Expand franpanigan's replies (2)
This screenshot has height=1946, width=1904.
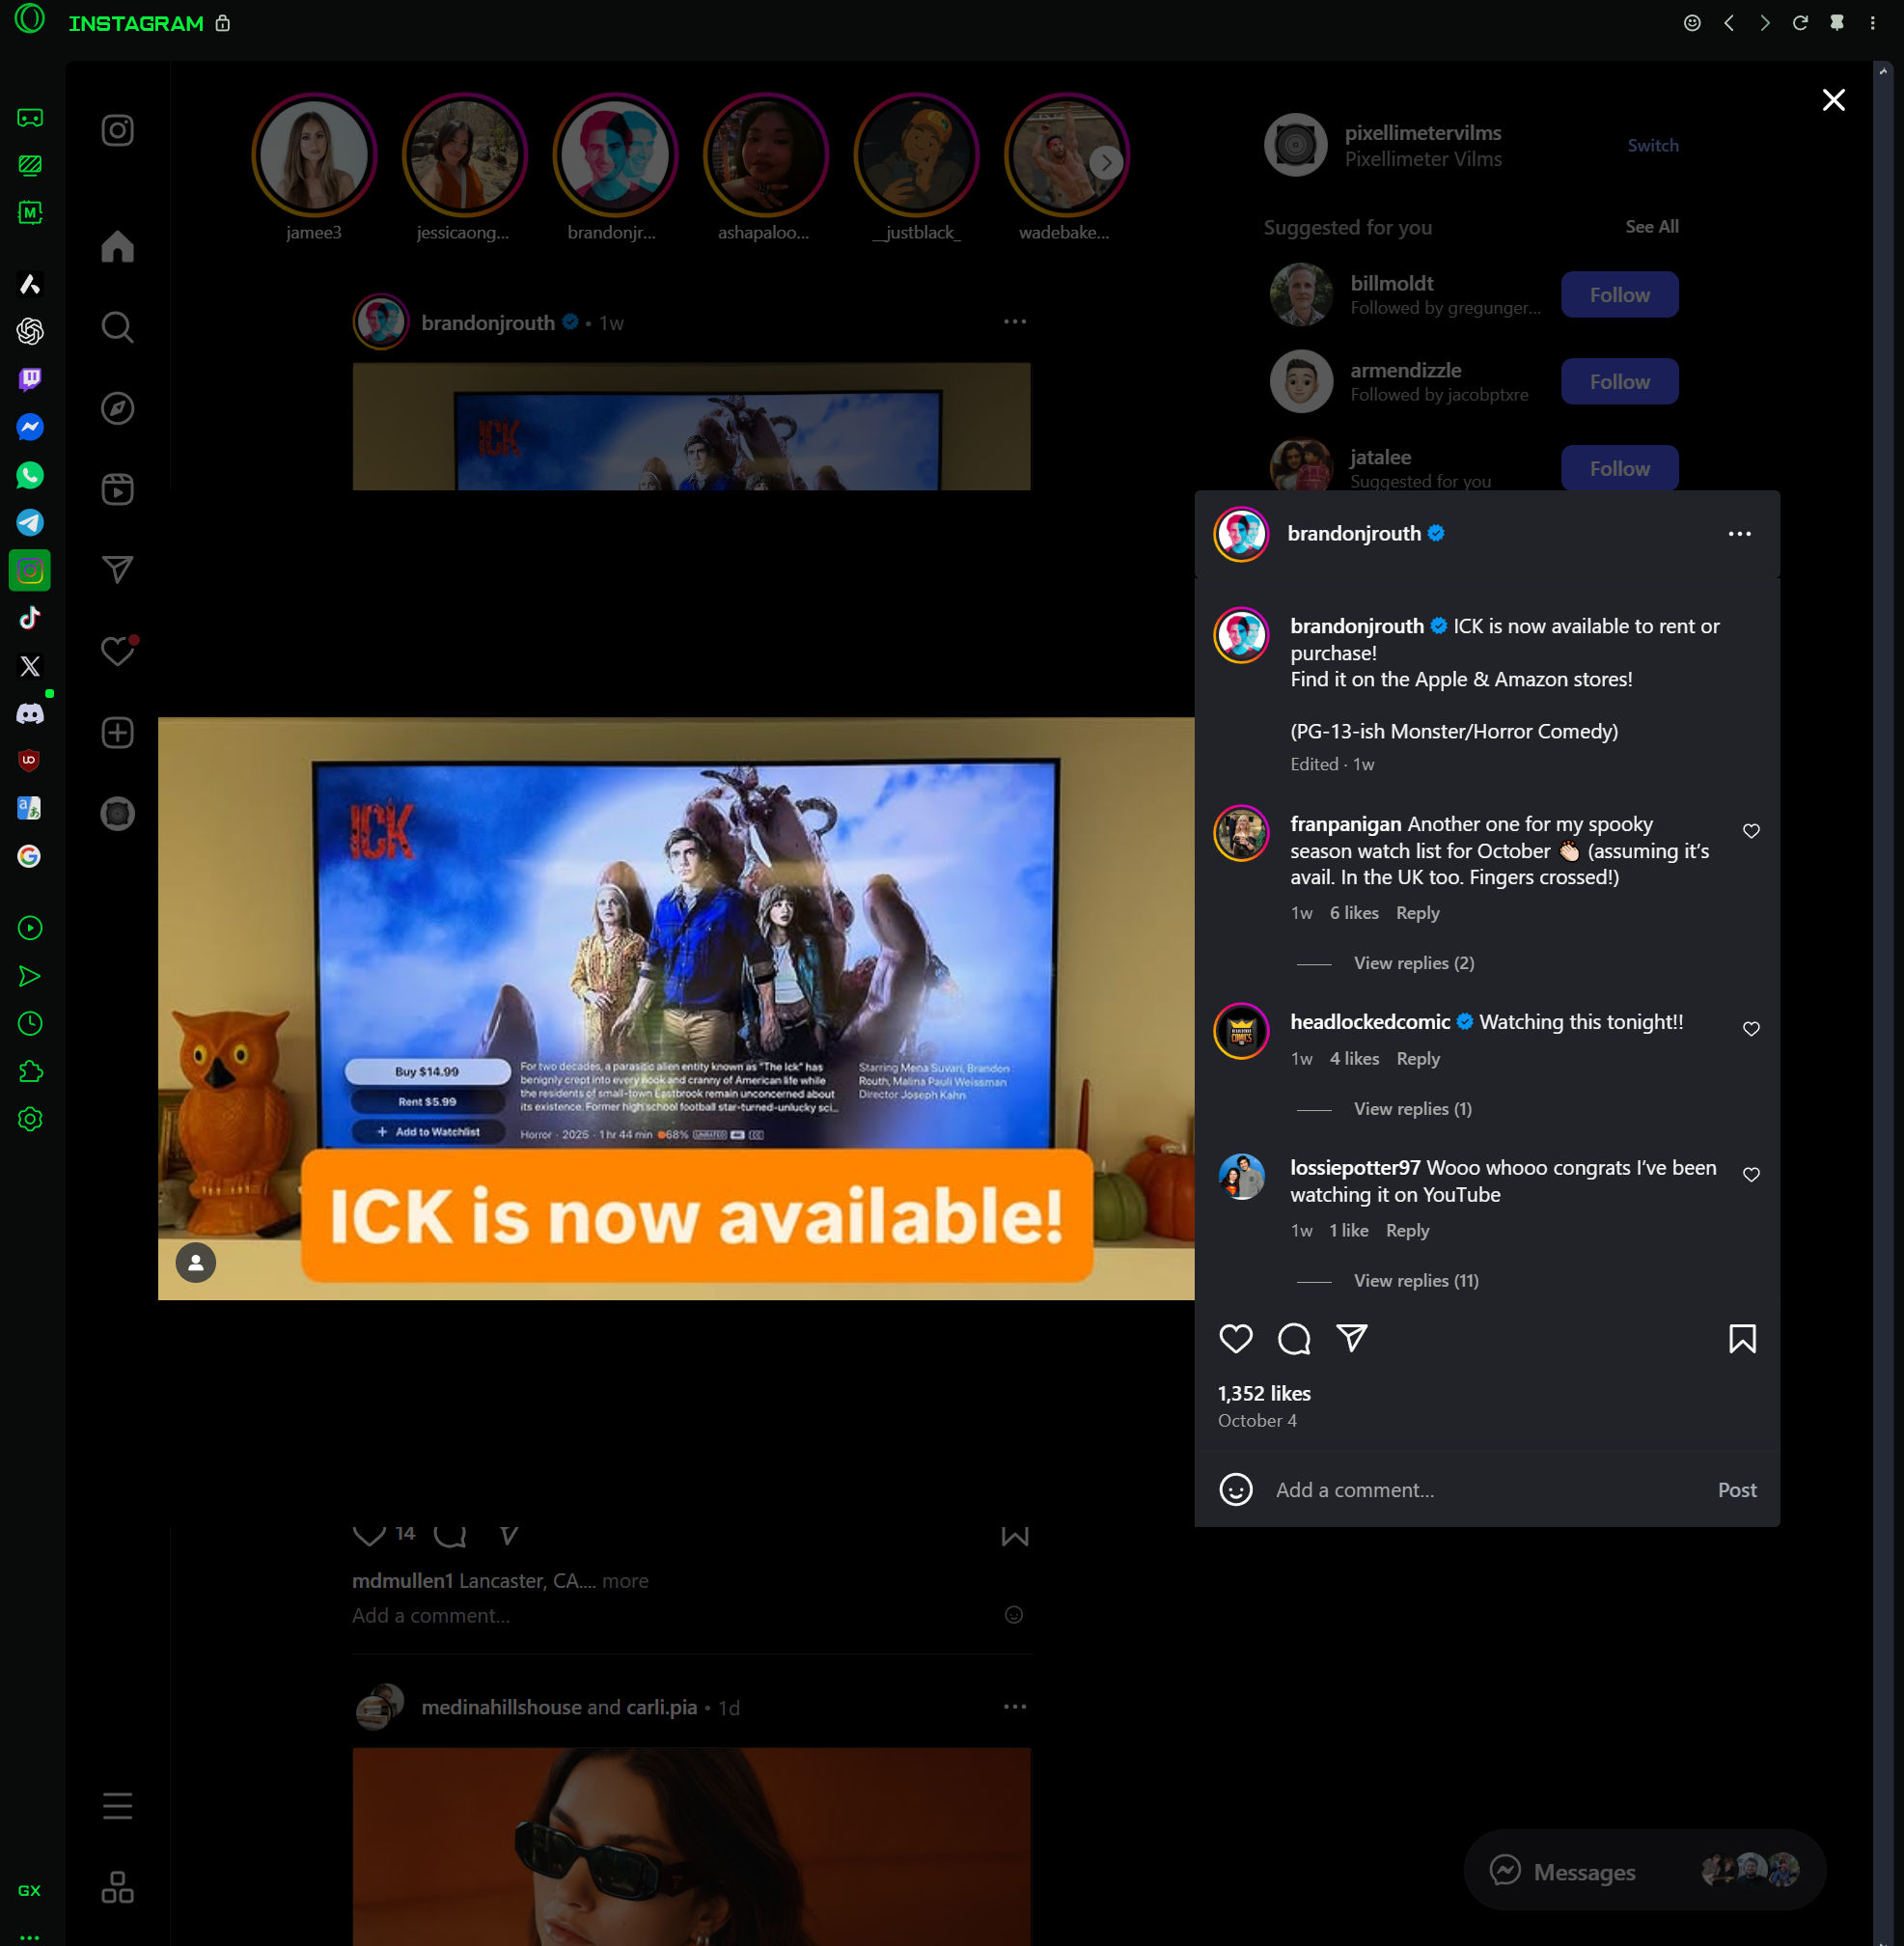[x=1413, y=963]
